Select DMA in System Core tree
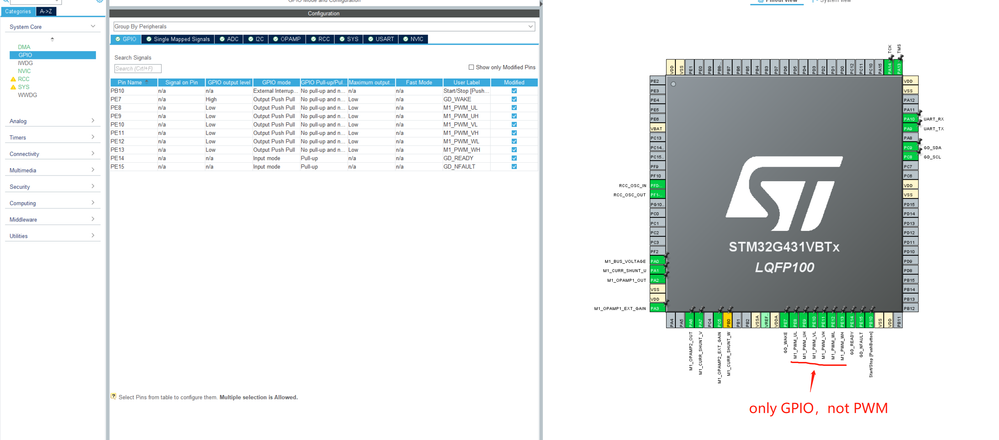Screen dimensions: 999x440 point(24,47)
